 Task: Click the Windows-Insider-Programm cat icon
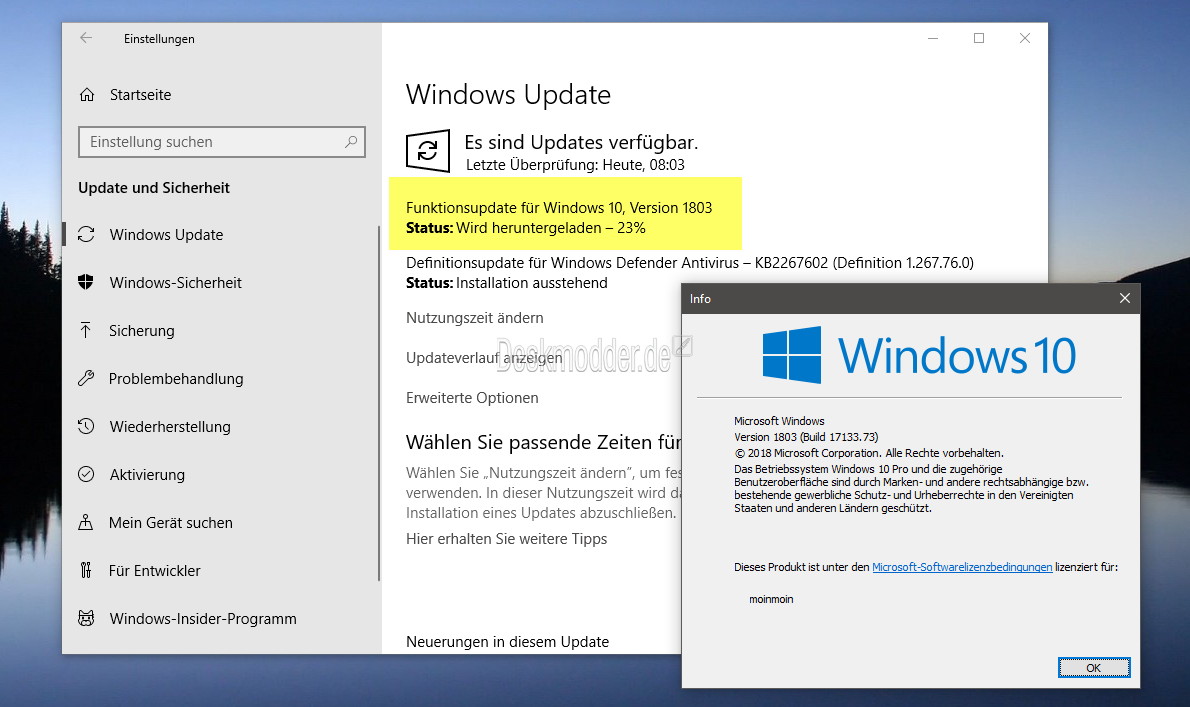(x=87, y=618)
